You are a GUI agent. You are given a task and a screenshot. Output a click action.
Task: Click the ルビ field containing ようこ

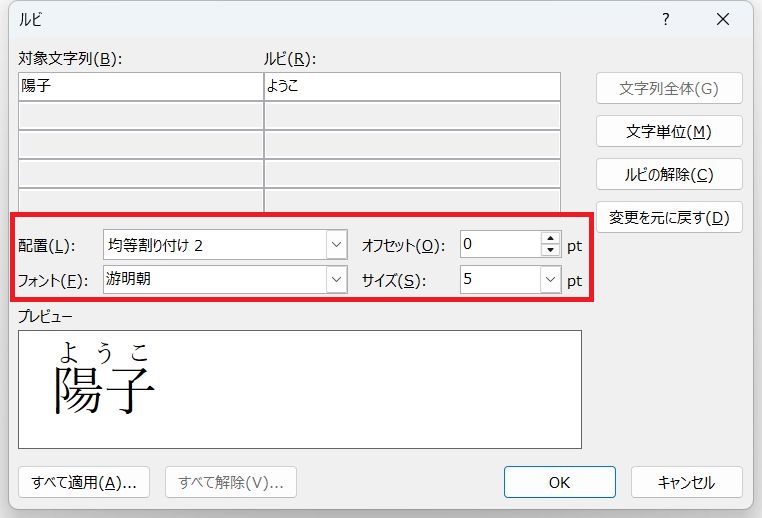click(412, 86)
